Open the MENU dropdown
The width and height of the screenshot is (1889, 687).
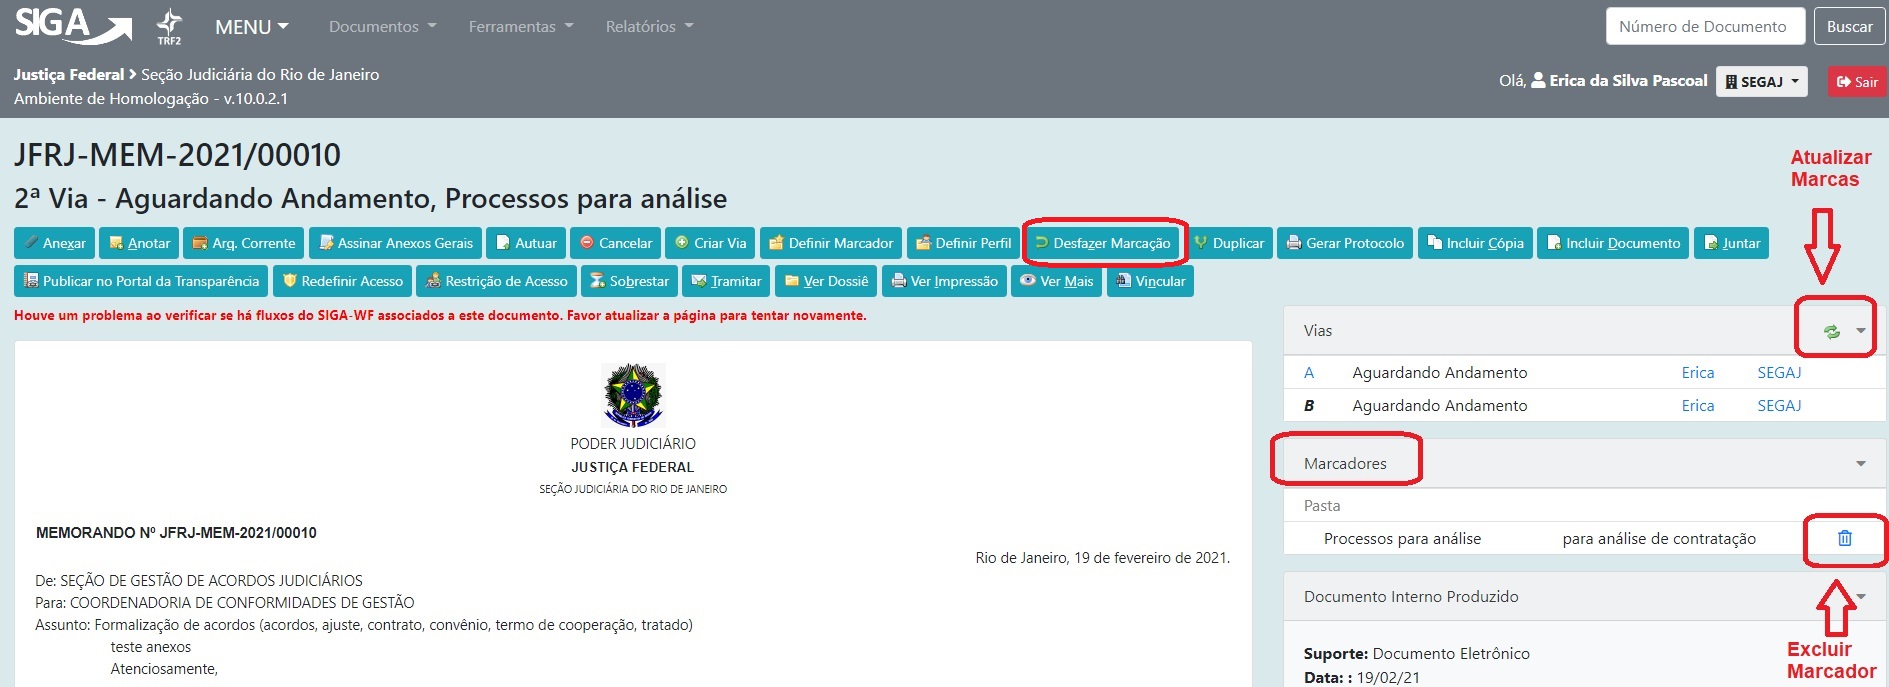251,27
